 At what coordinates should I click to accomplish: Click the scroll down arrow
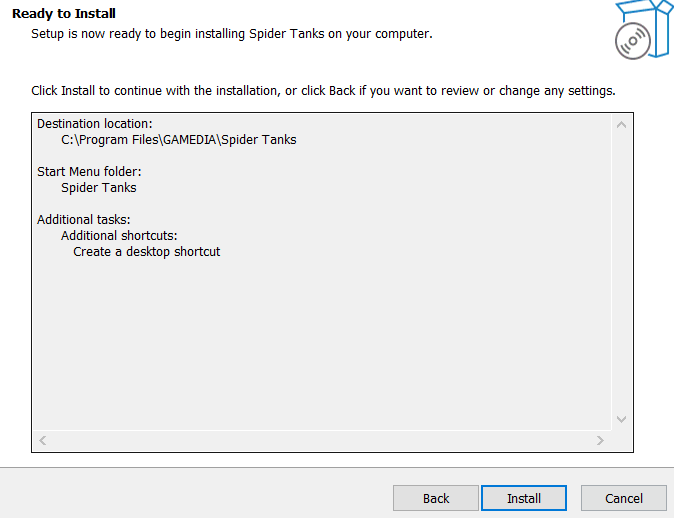click(621, 419)
